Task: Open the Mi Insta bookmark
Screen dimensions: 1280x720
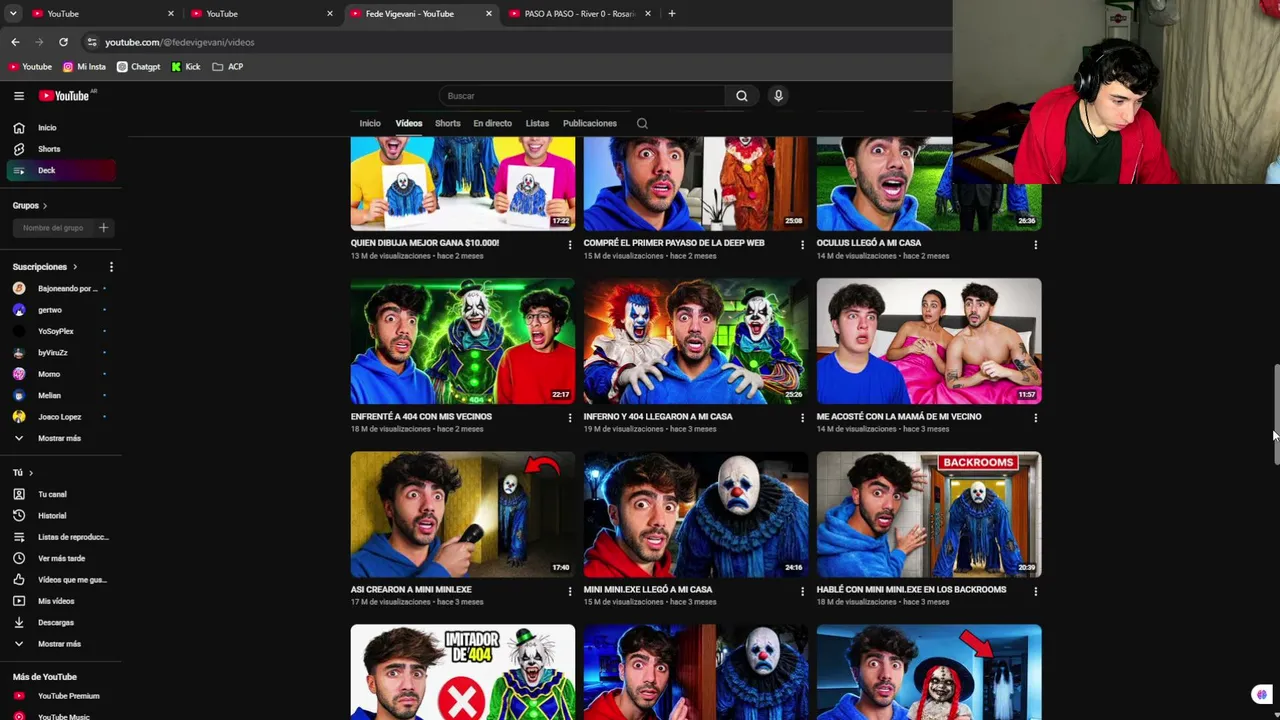Action: point(84,67)
